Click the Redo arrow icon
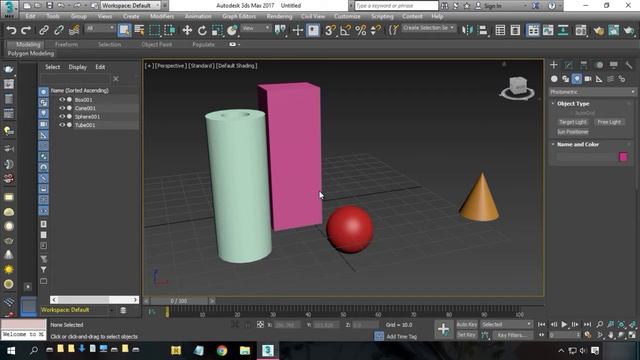Image resolution: width=640 pixels, height=360 pixels. point(26,30)
